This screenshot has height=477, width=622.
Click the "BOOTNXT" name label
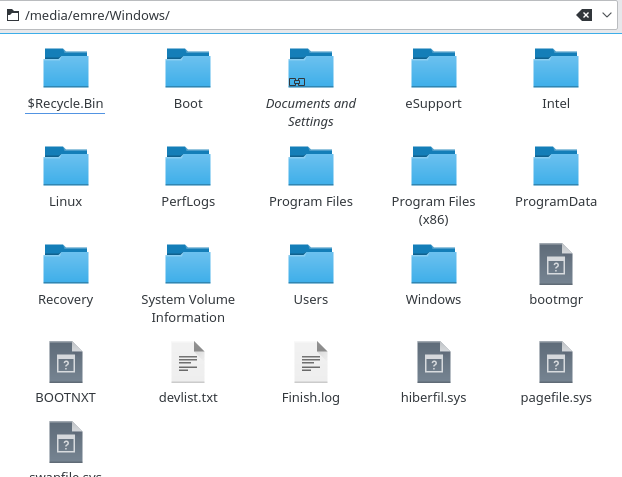coord(65,398)
